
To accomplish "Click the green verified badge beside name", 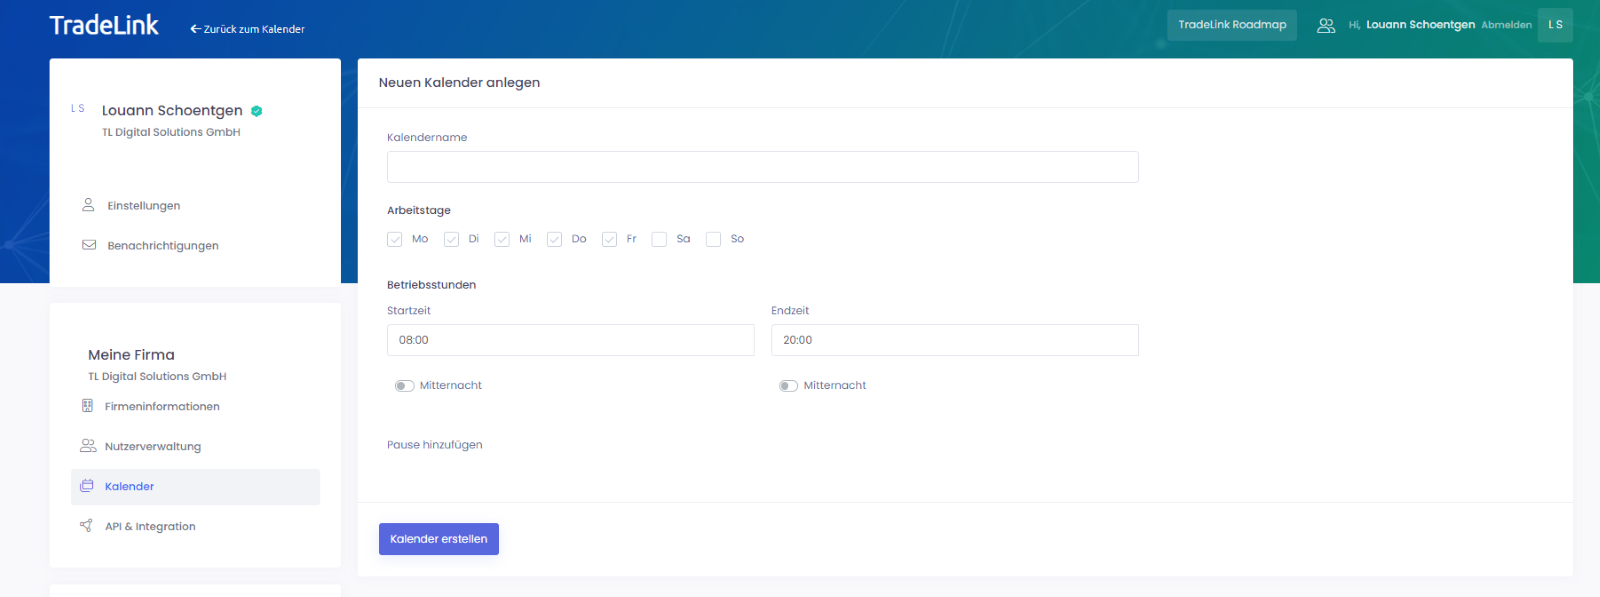I will click(x=257, y=111).
